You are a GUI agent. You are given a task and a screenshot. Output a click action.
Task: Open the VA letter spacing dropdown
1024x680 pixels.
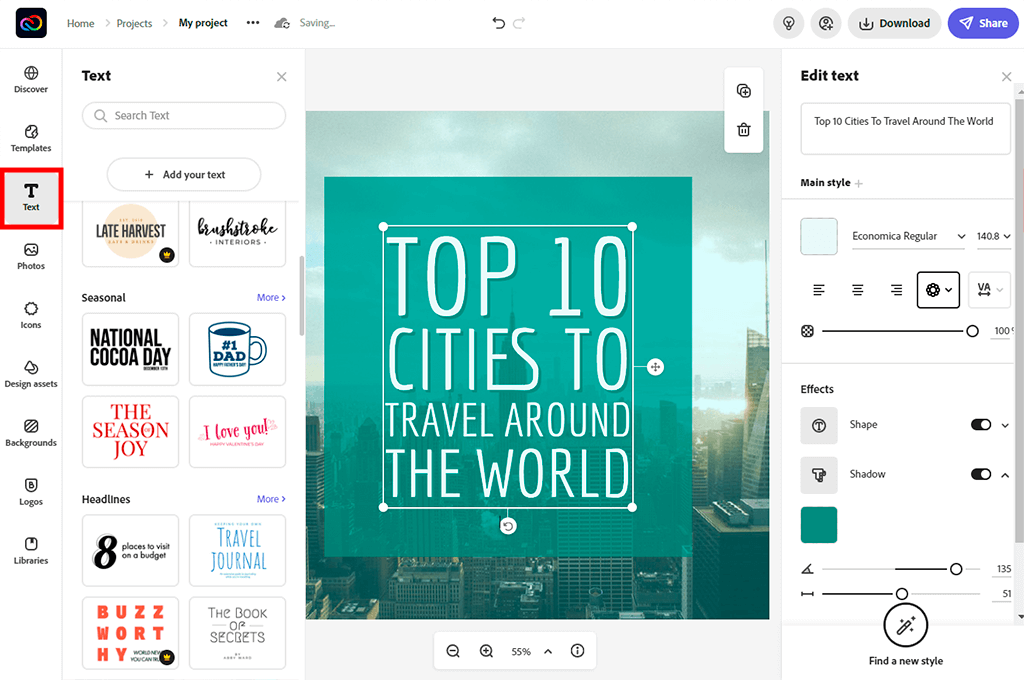click(989, 290)
